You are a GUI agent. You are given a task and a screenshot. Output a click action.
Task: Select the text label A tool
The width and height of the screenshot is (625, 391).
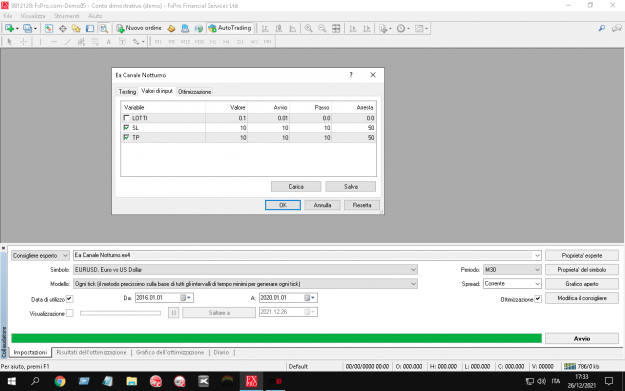click(x=108, y=41)
